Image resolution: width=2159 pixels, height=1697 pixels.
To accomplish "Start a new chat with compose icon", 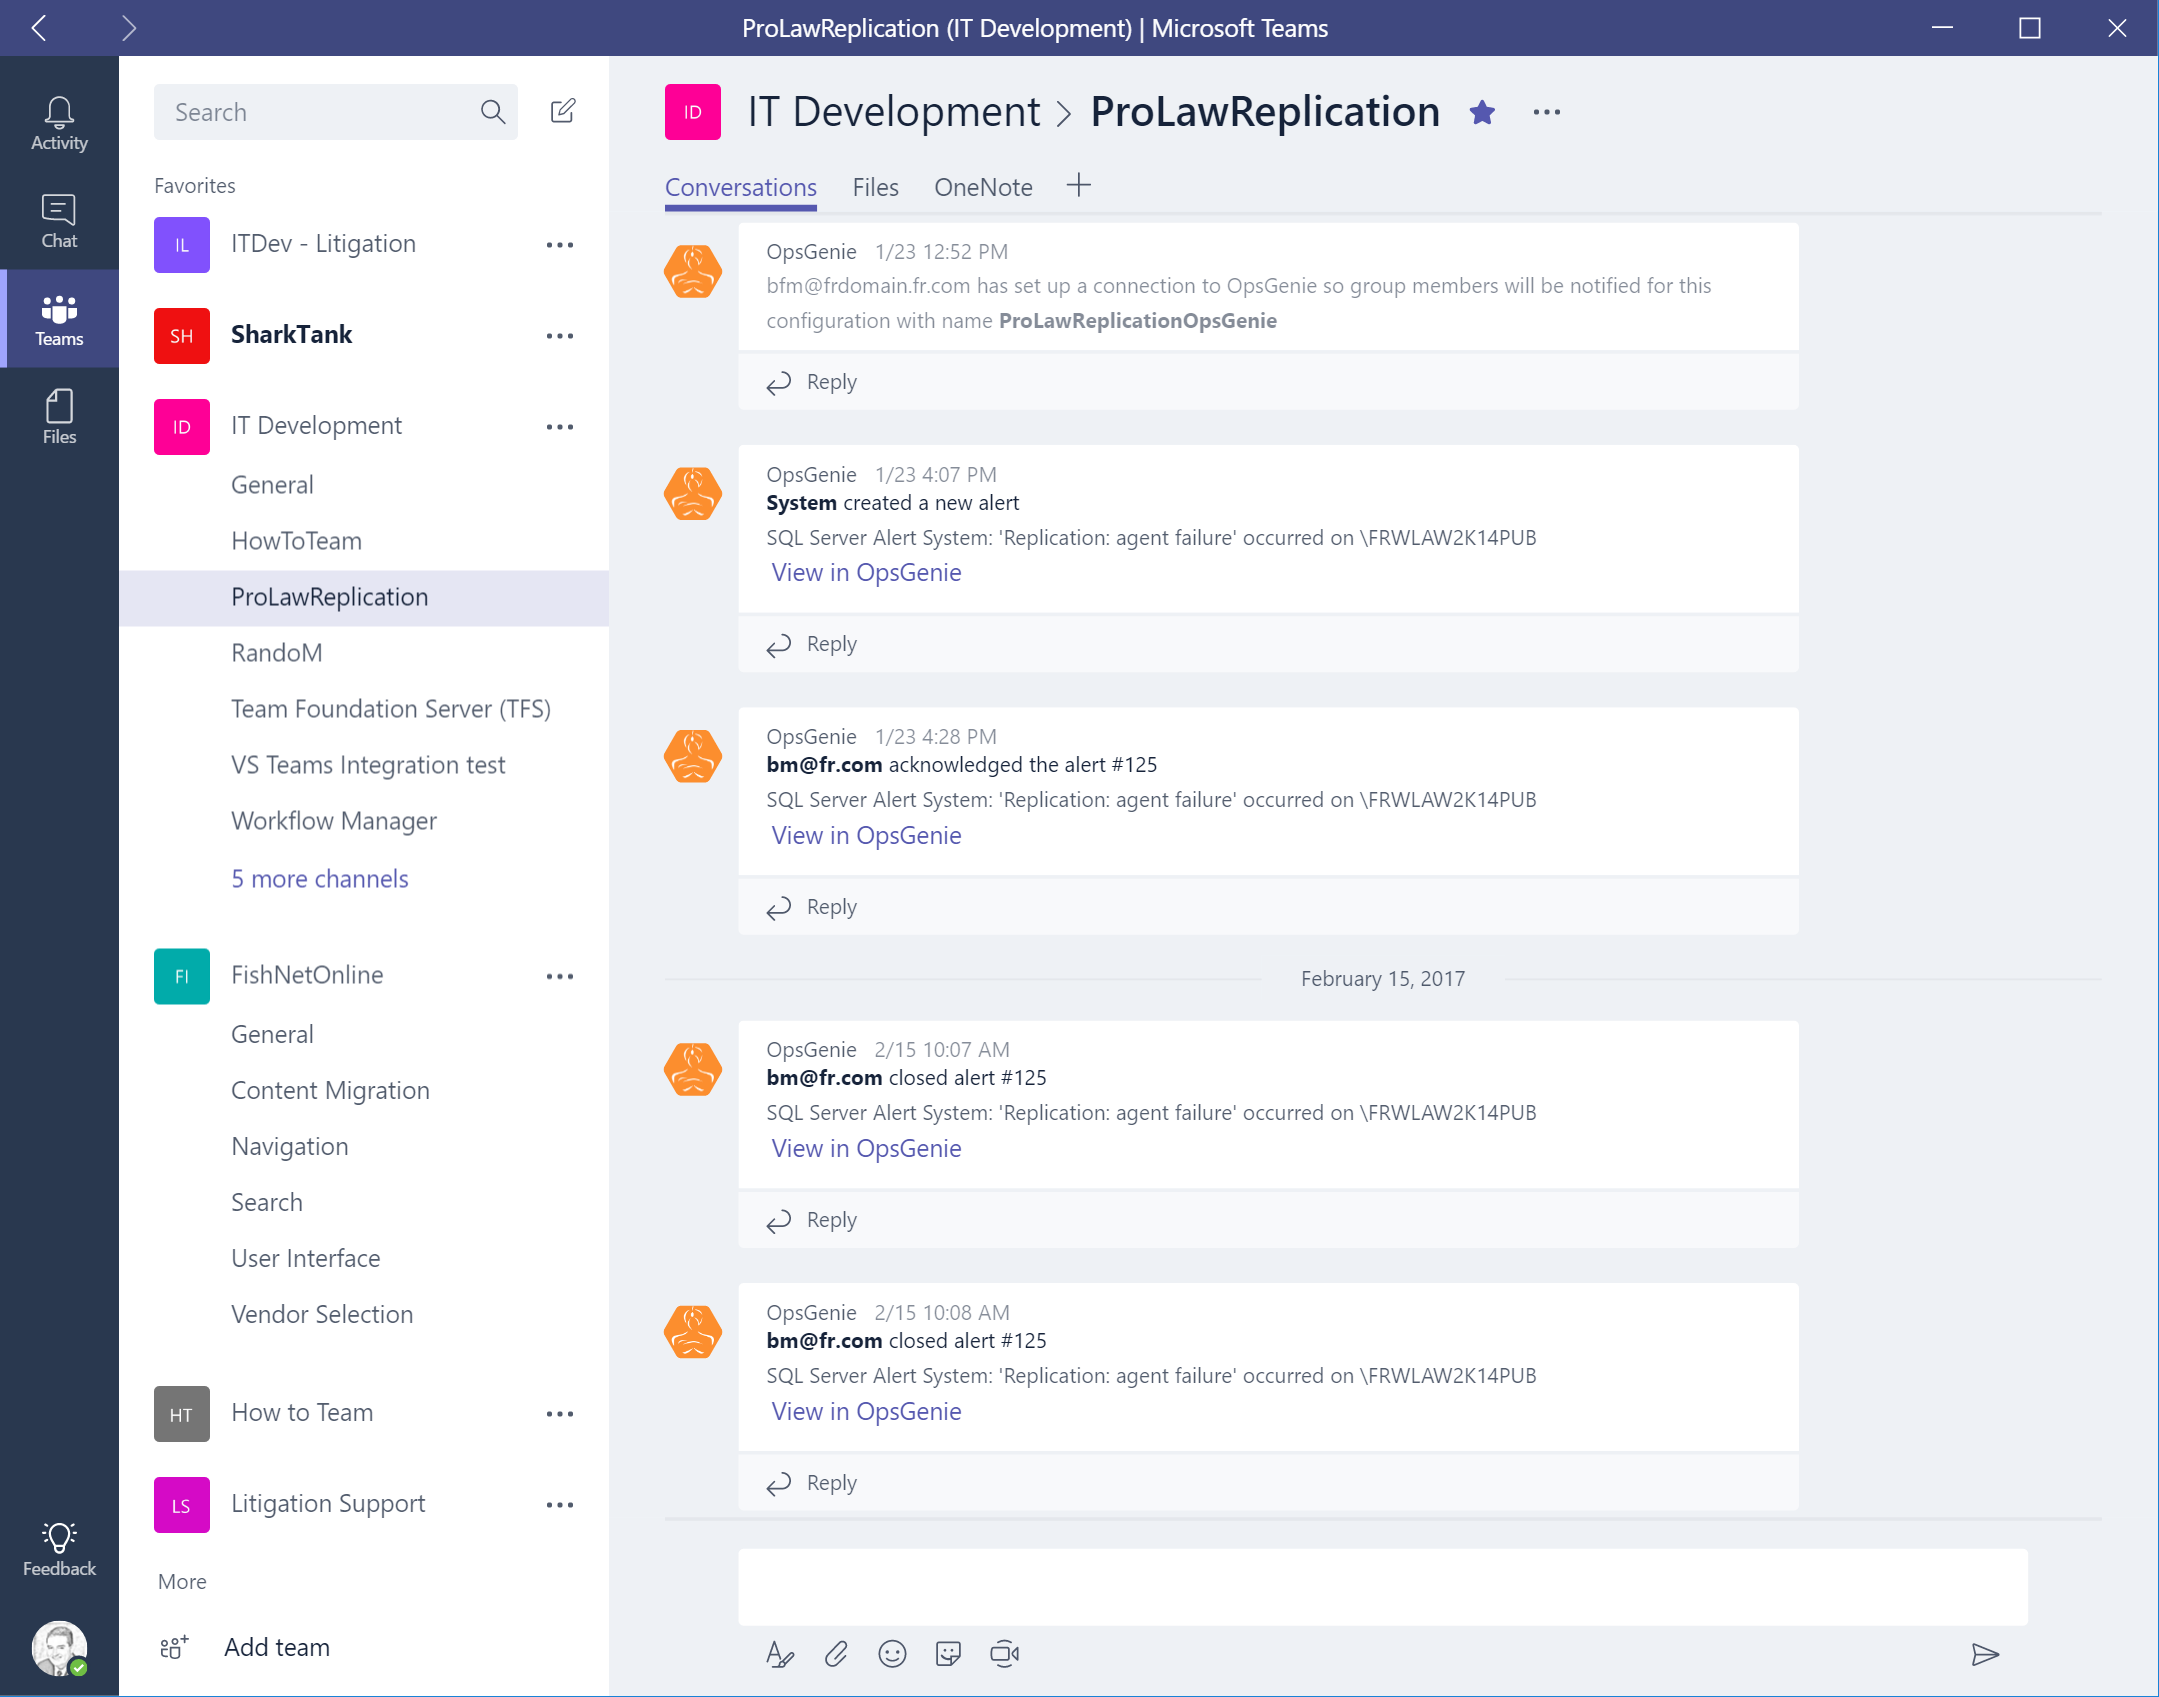I will 563,111.
